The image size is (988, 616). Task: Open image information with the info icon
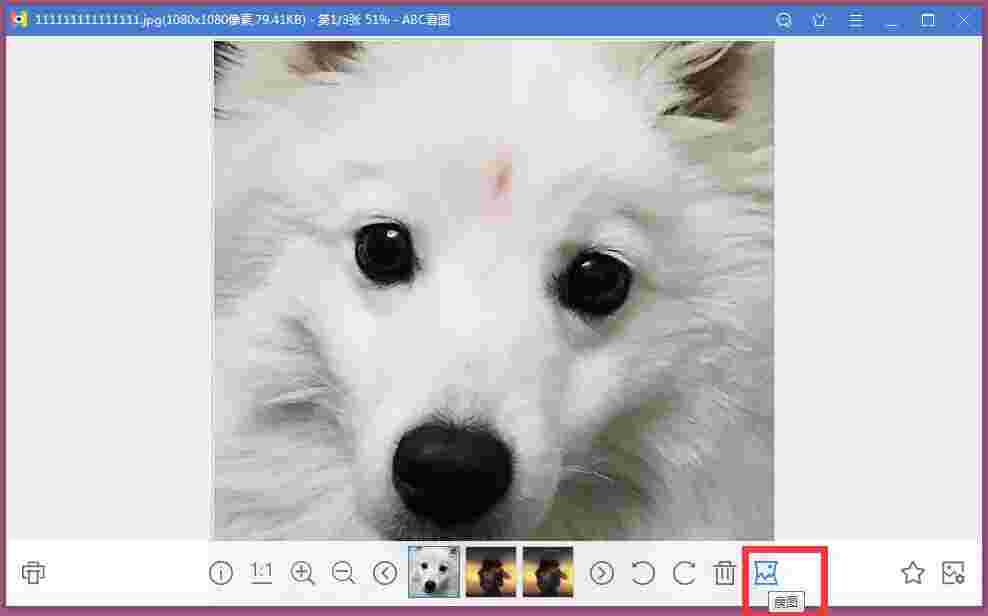click(220, 572)
